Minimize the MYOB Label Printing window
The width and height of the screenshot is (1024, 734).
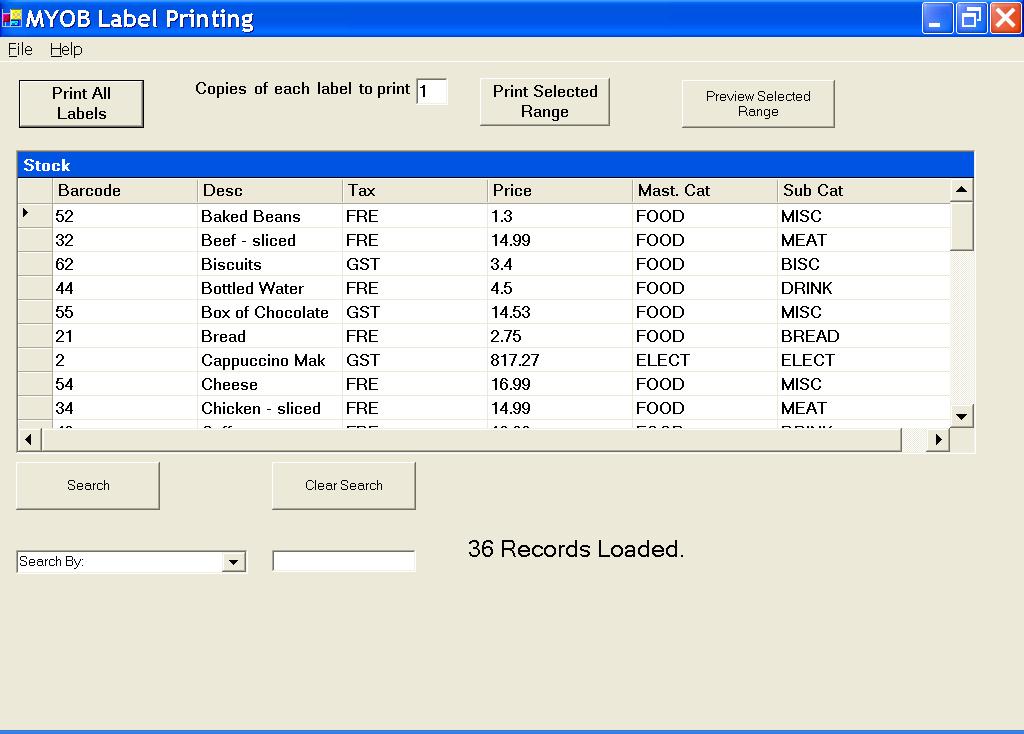point(936,18)
